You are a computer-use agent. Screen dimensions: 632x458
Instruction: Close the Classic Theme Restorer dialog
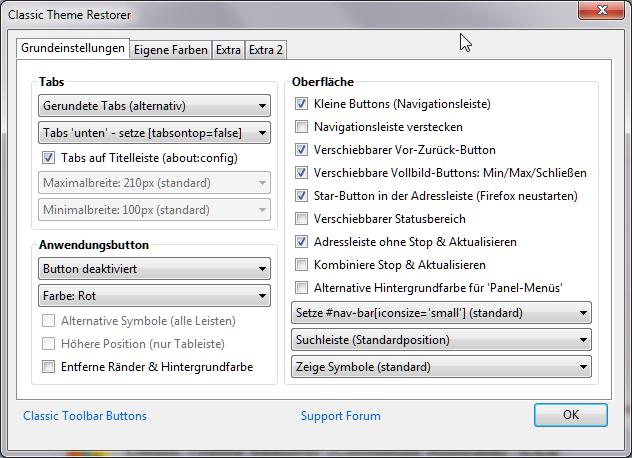601,10
